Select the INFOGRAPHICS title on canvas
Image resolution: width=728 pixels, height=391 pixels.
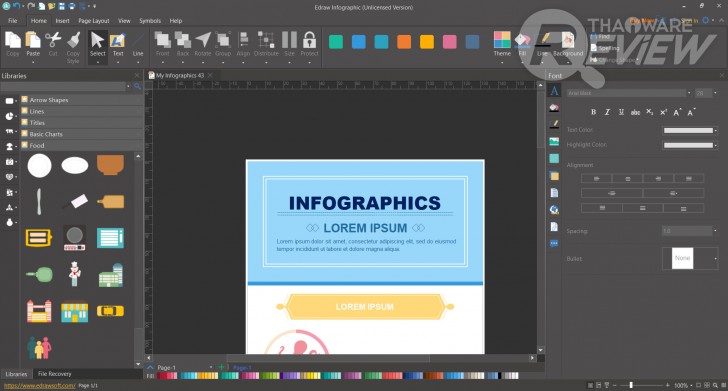(365, 203)
